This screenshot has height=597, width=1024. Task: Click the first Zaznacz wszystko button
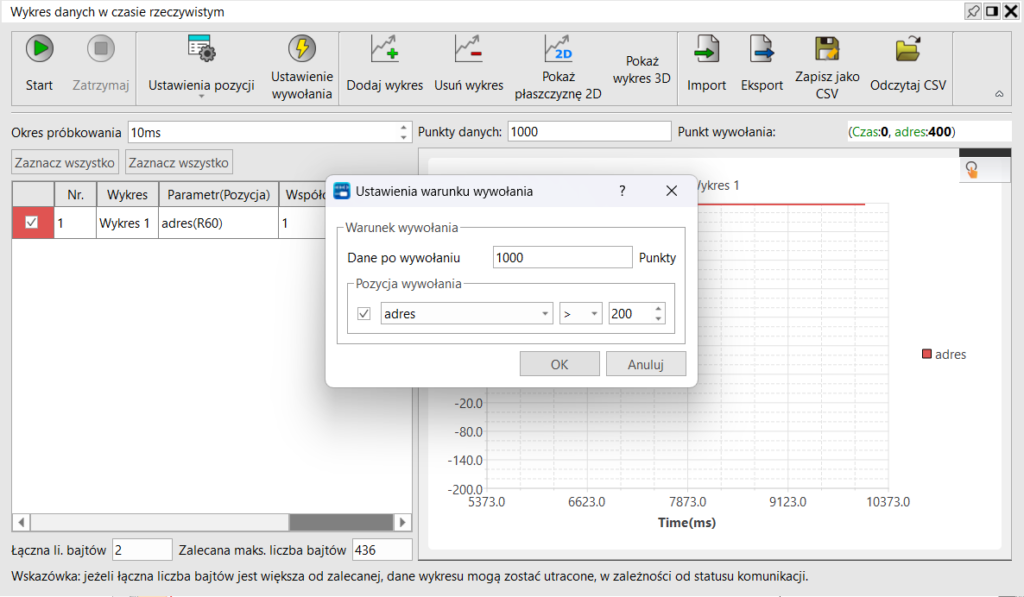65,162
